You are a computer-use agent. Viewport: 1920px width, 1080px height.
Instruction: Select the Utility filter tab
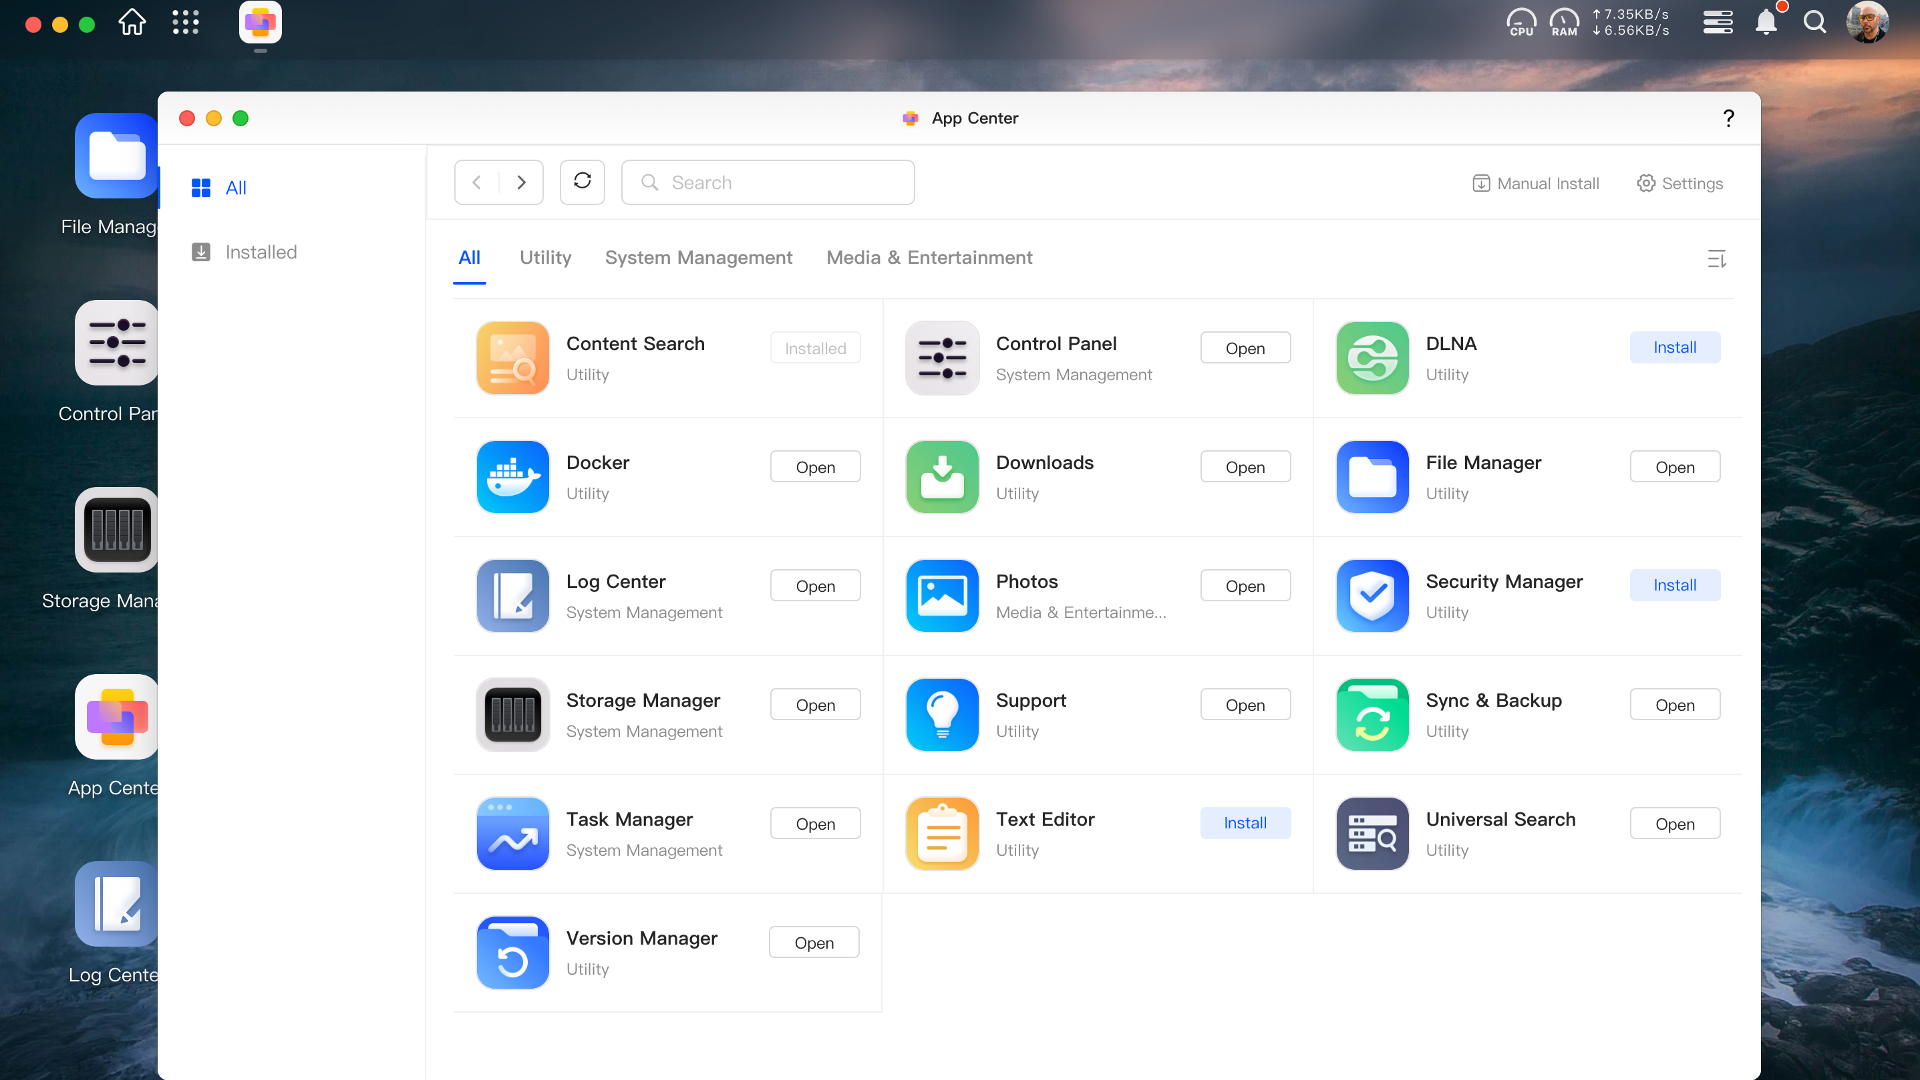click(x=545, y=257)
